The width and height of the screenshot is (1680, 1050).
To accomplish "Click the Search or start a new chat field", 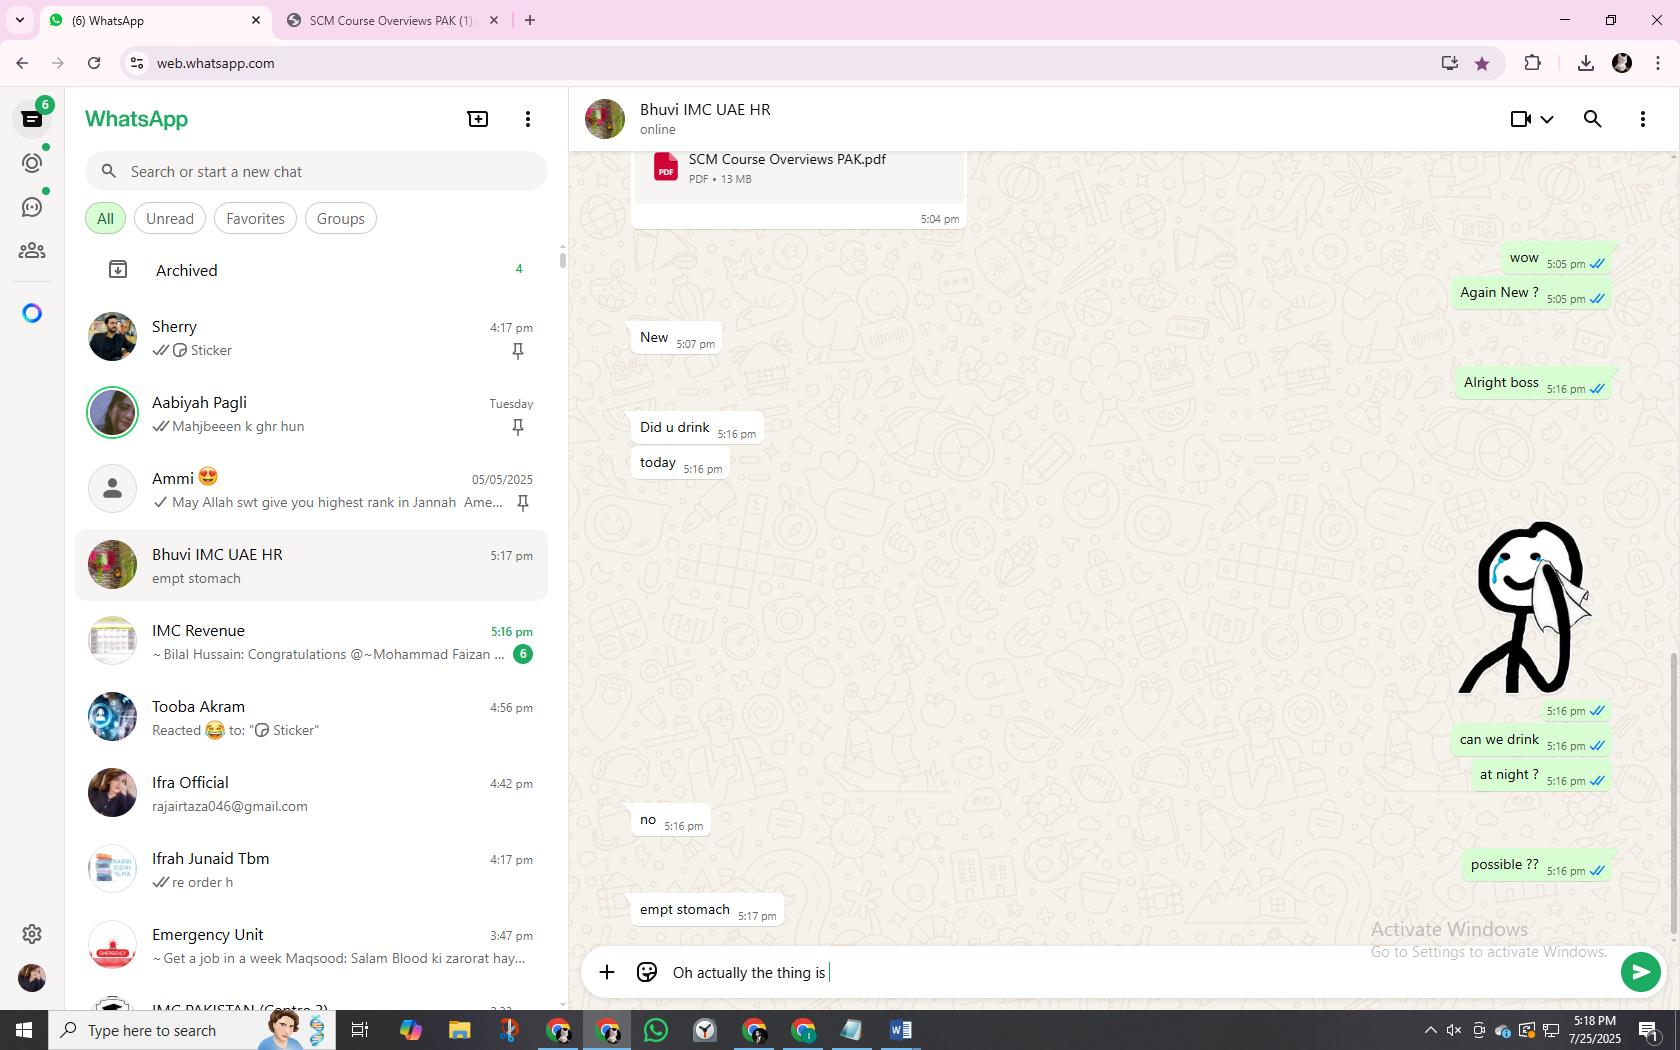I will 316,171.
